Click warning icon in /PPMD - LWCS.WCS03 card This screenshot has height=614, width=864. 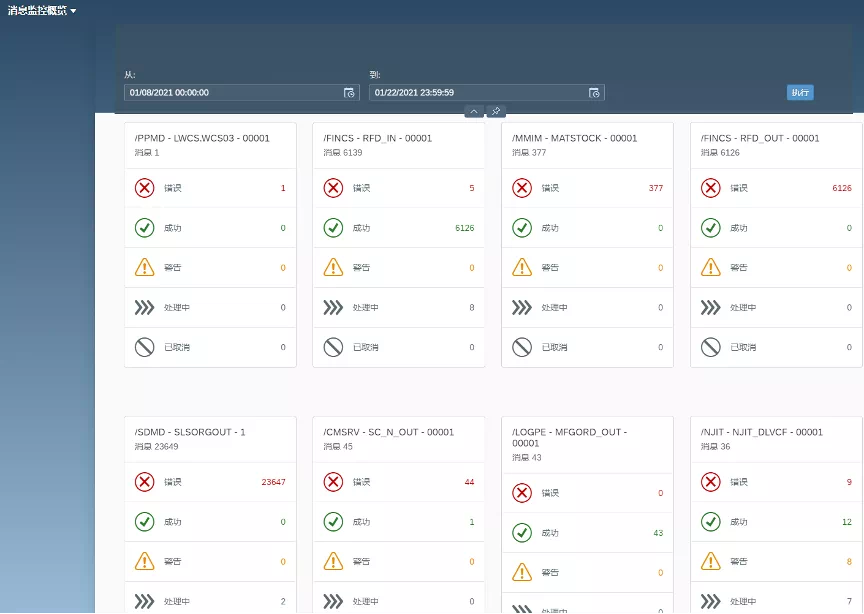pyautogui.click(x=145, y=267)
